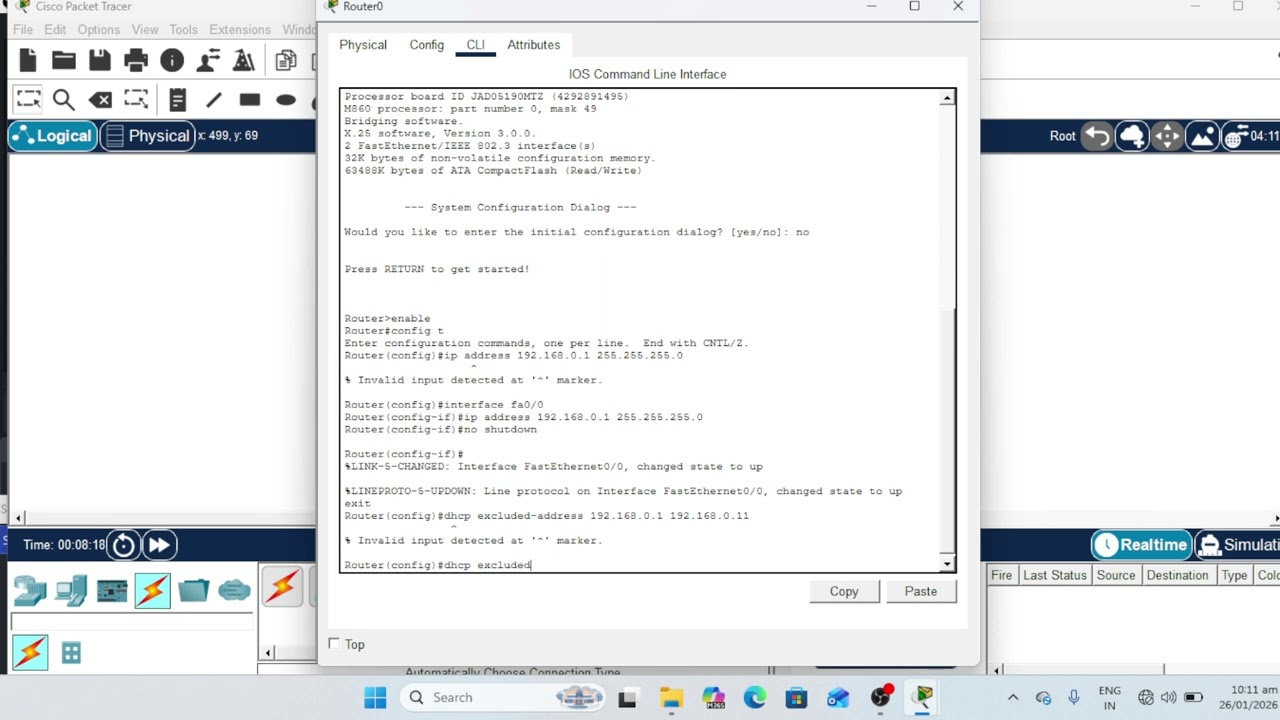Click the Back navigation arrow icon
The width and height of the screenshot is (1280, 720).
click(x=1098, y=136)
